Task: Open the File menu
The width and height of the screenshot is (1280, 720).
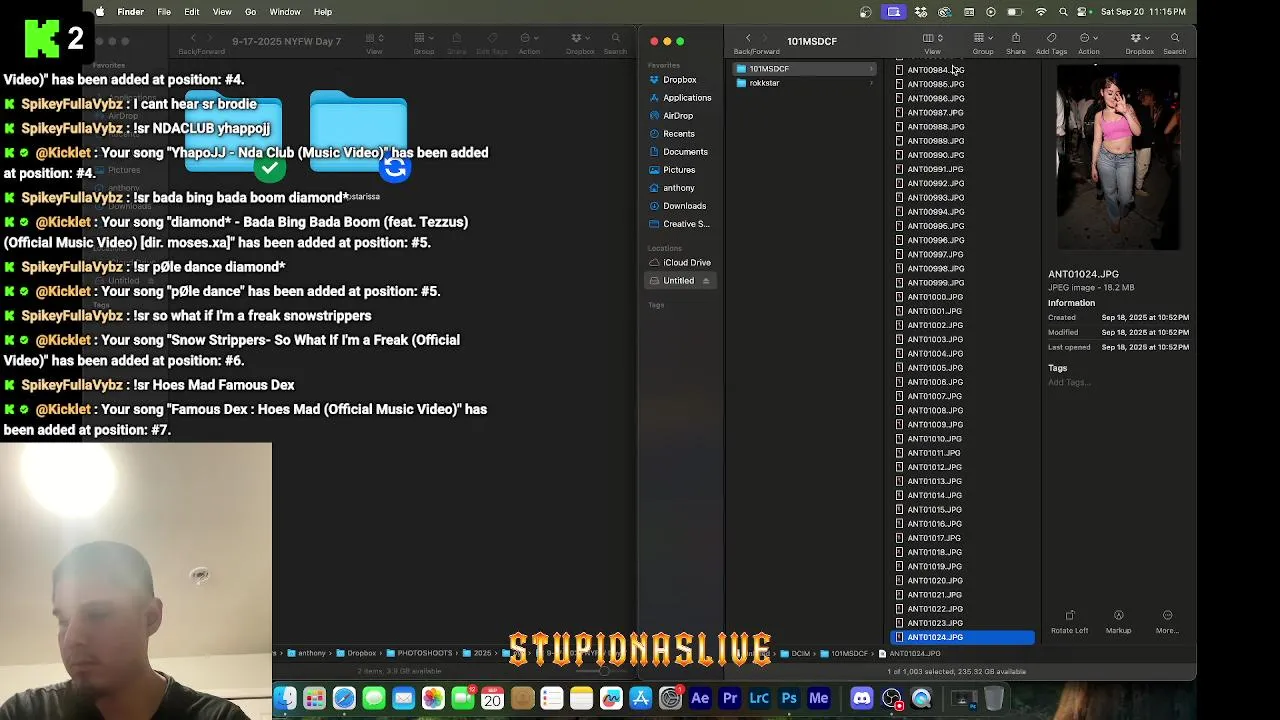Action: (x=164, y=12)
